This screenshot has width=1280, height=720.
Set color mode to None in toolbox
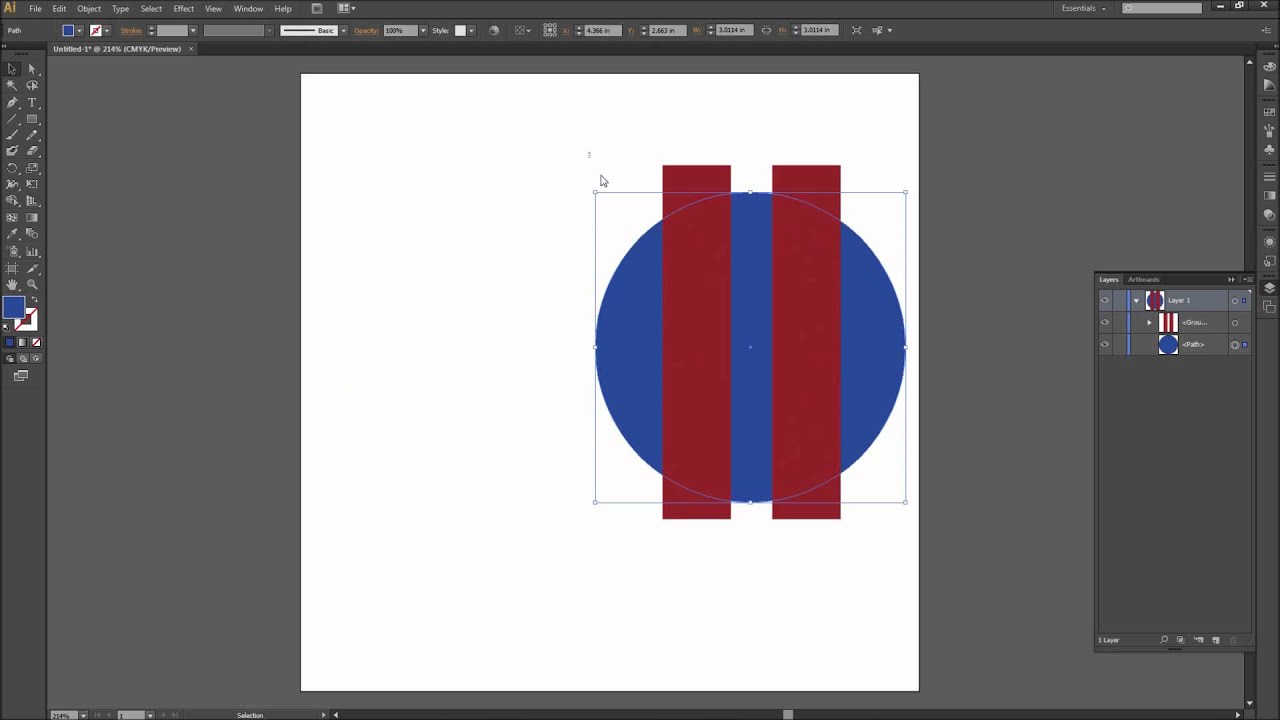click(37, 342)
